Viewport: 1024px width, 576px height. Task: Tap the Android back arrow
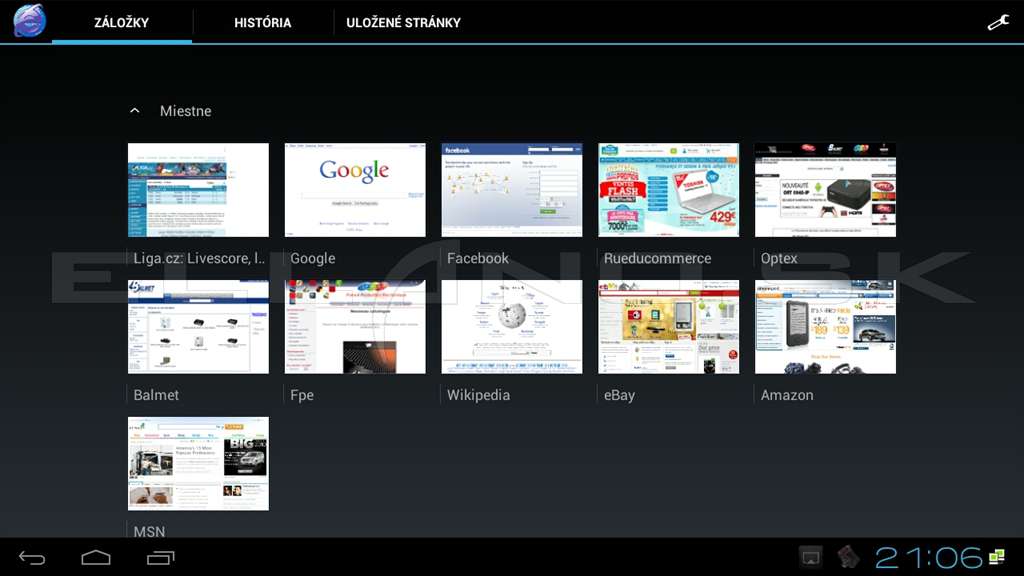click(x=32, y=558)
